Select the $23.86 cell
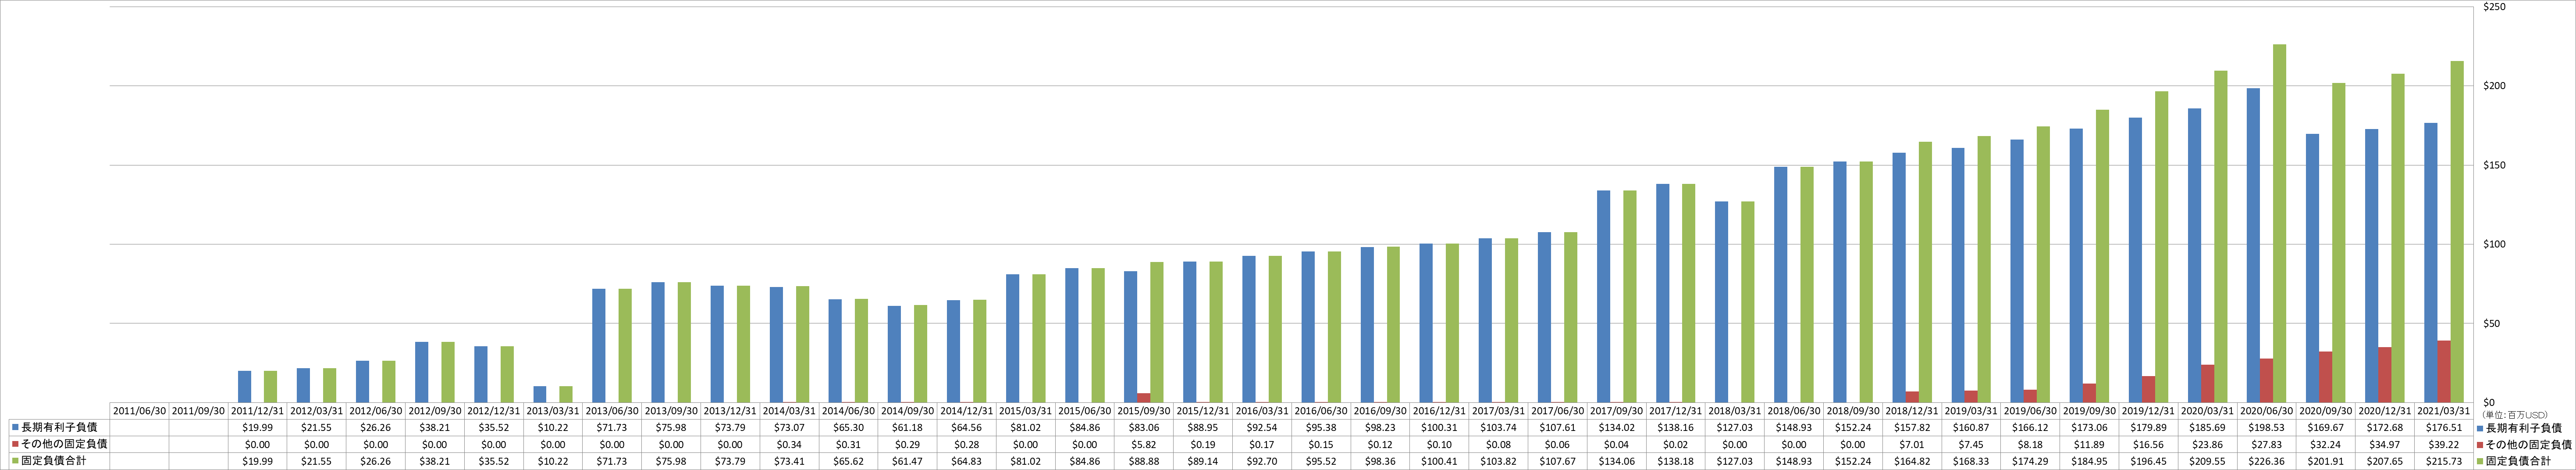 click(2208, 444)
